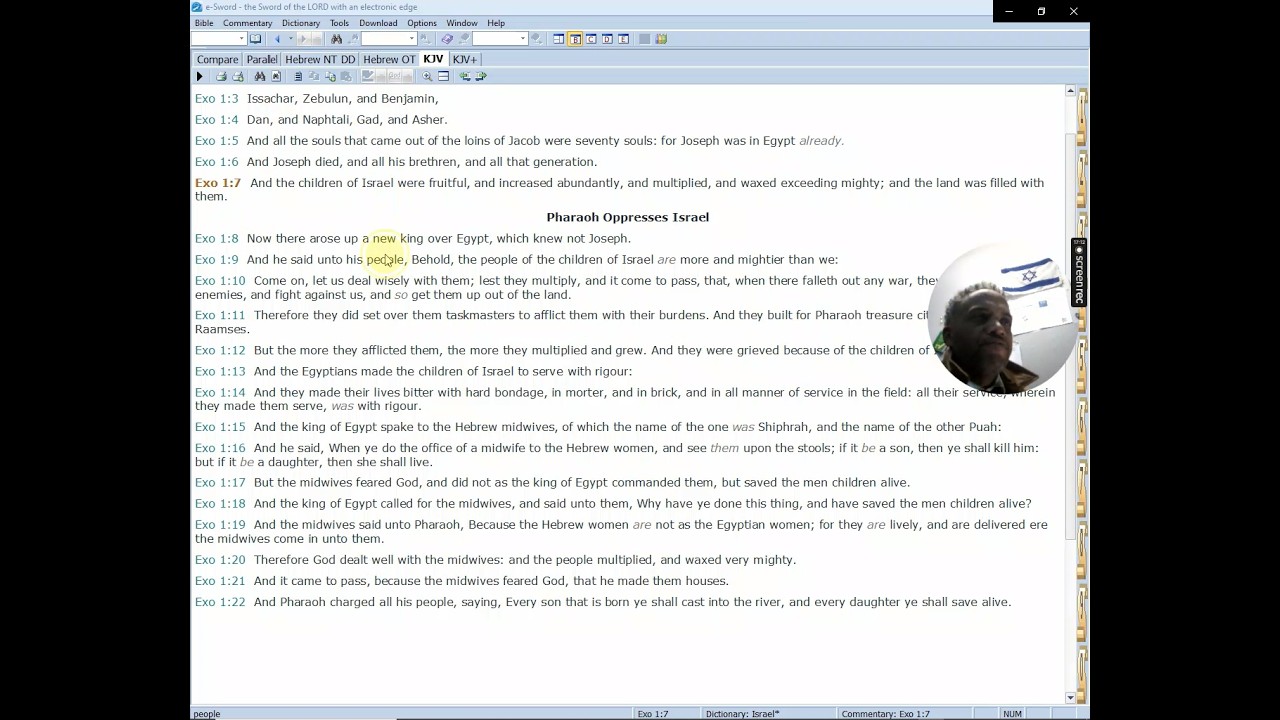This screenshot has width=1280, height=720.
Task: Switch to the Hebrew OT tab
Action: [x=389, y=59]
